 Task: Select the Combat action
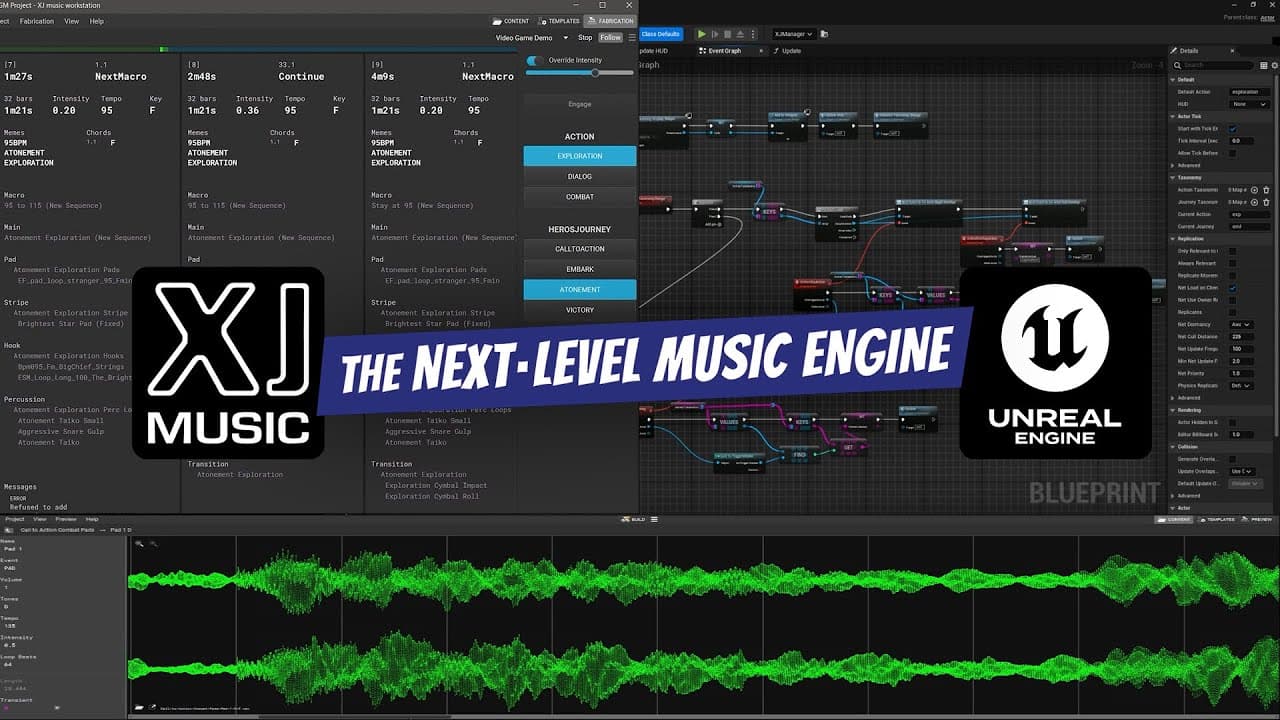[580, 197]
